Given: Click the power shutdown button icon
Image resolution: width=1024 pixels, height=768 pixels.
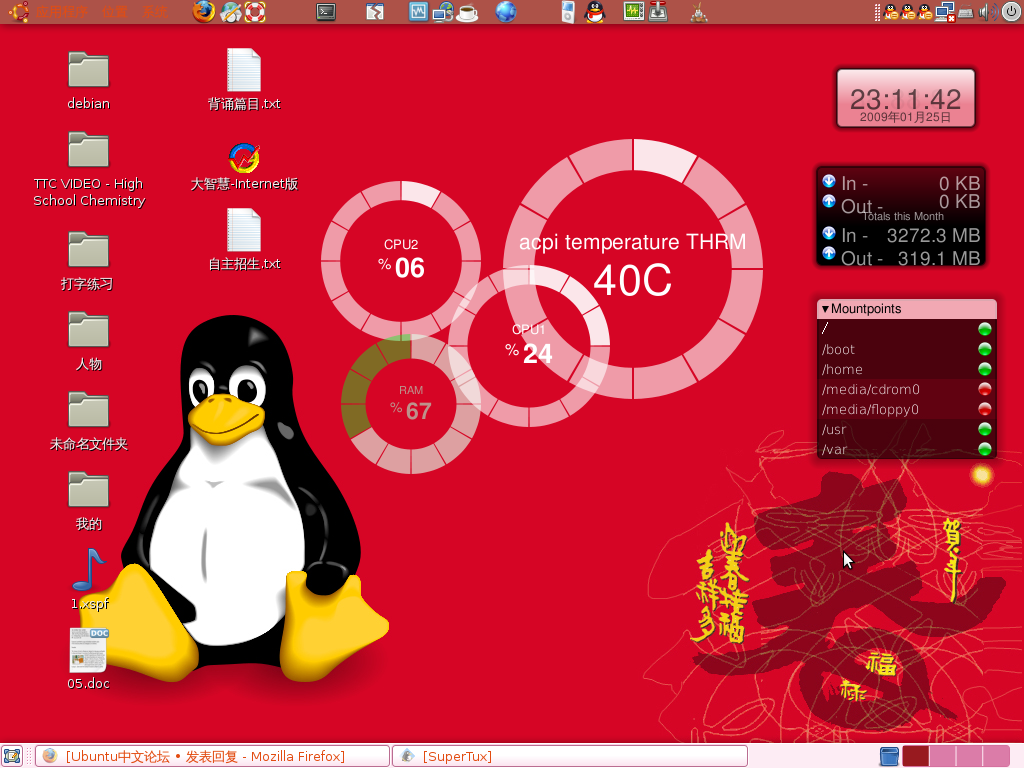Looking at the screenshot, I should [1012, 12].
